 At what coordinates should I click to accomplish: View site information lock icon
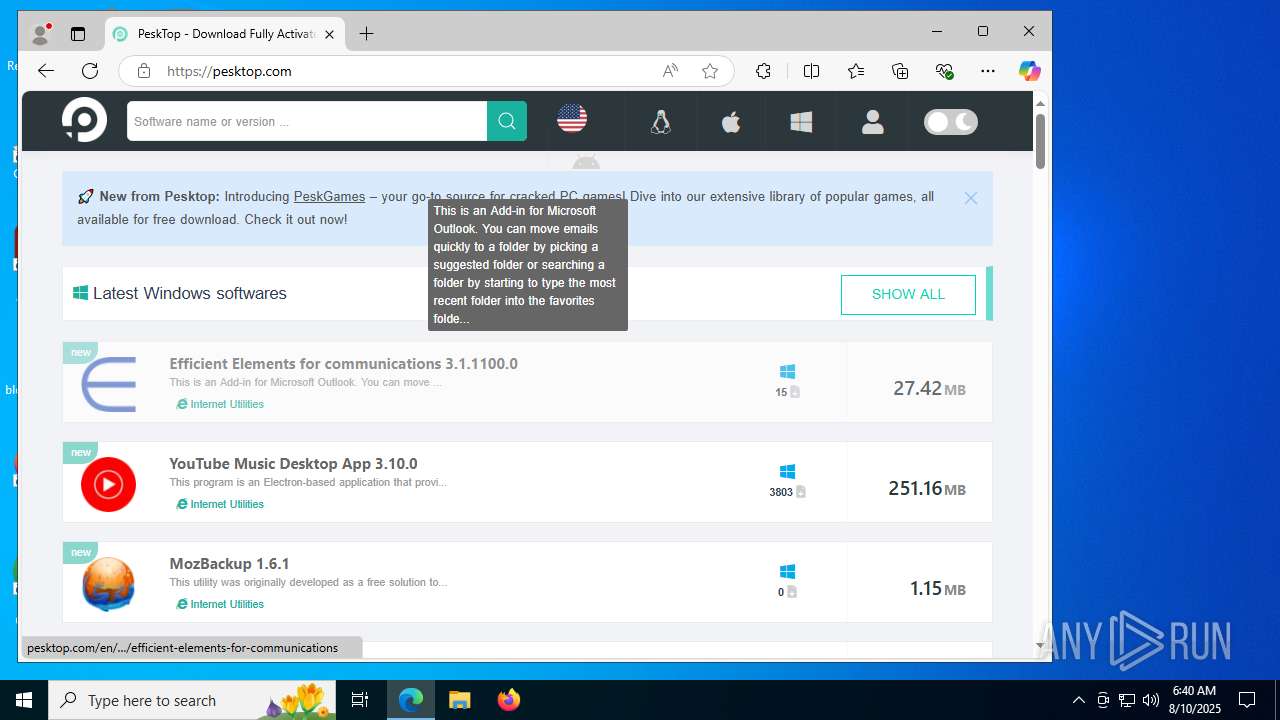(x=144, y=71)
